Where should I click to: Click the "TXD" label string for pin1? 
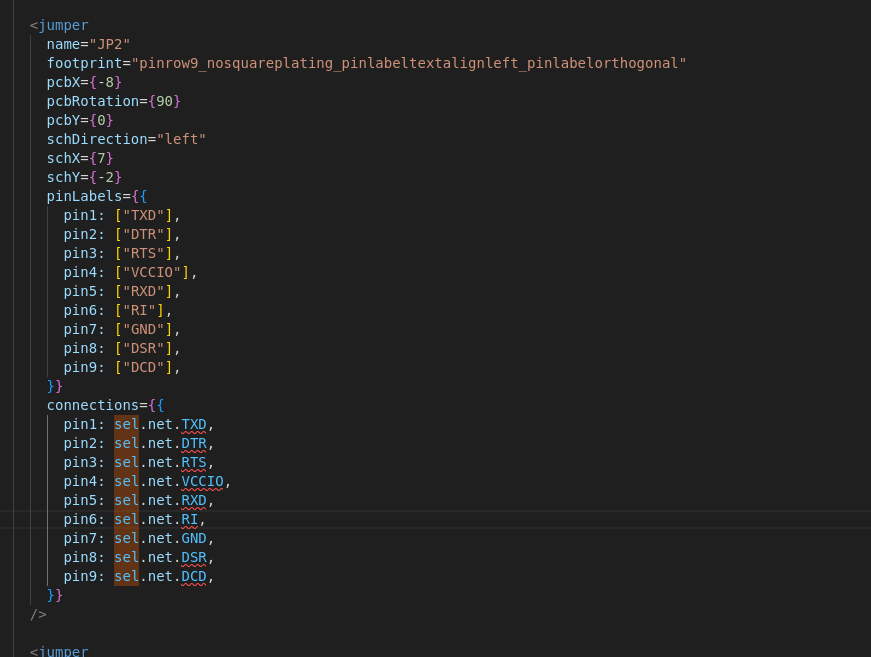pos(143,215)
